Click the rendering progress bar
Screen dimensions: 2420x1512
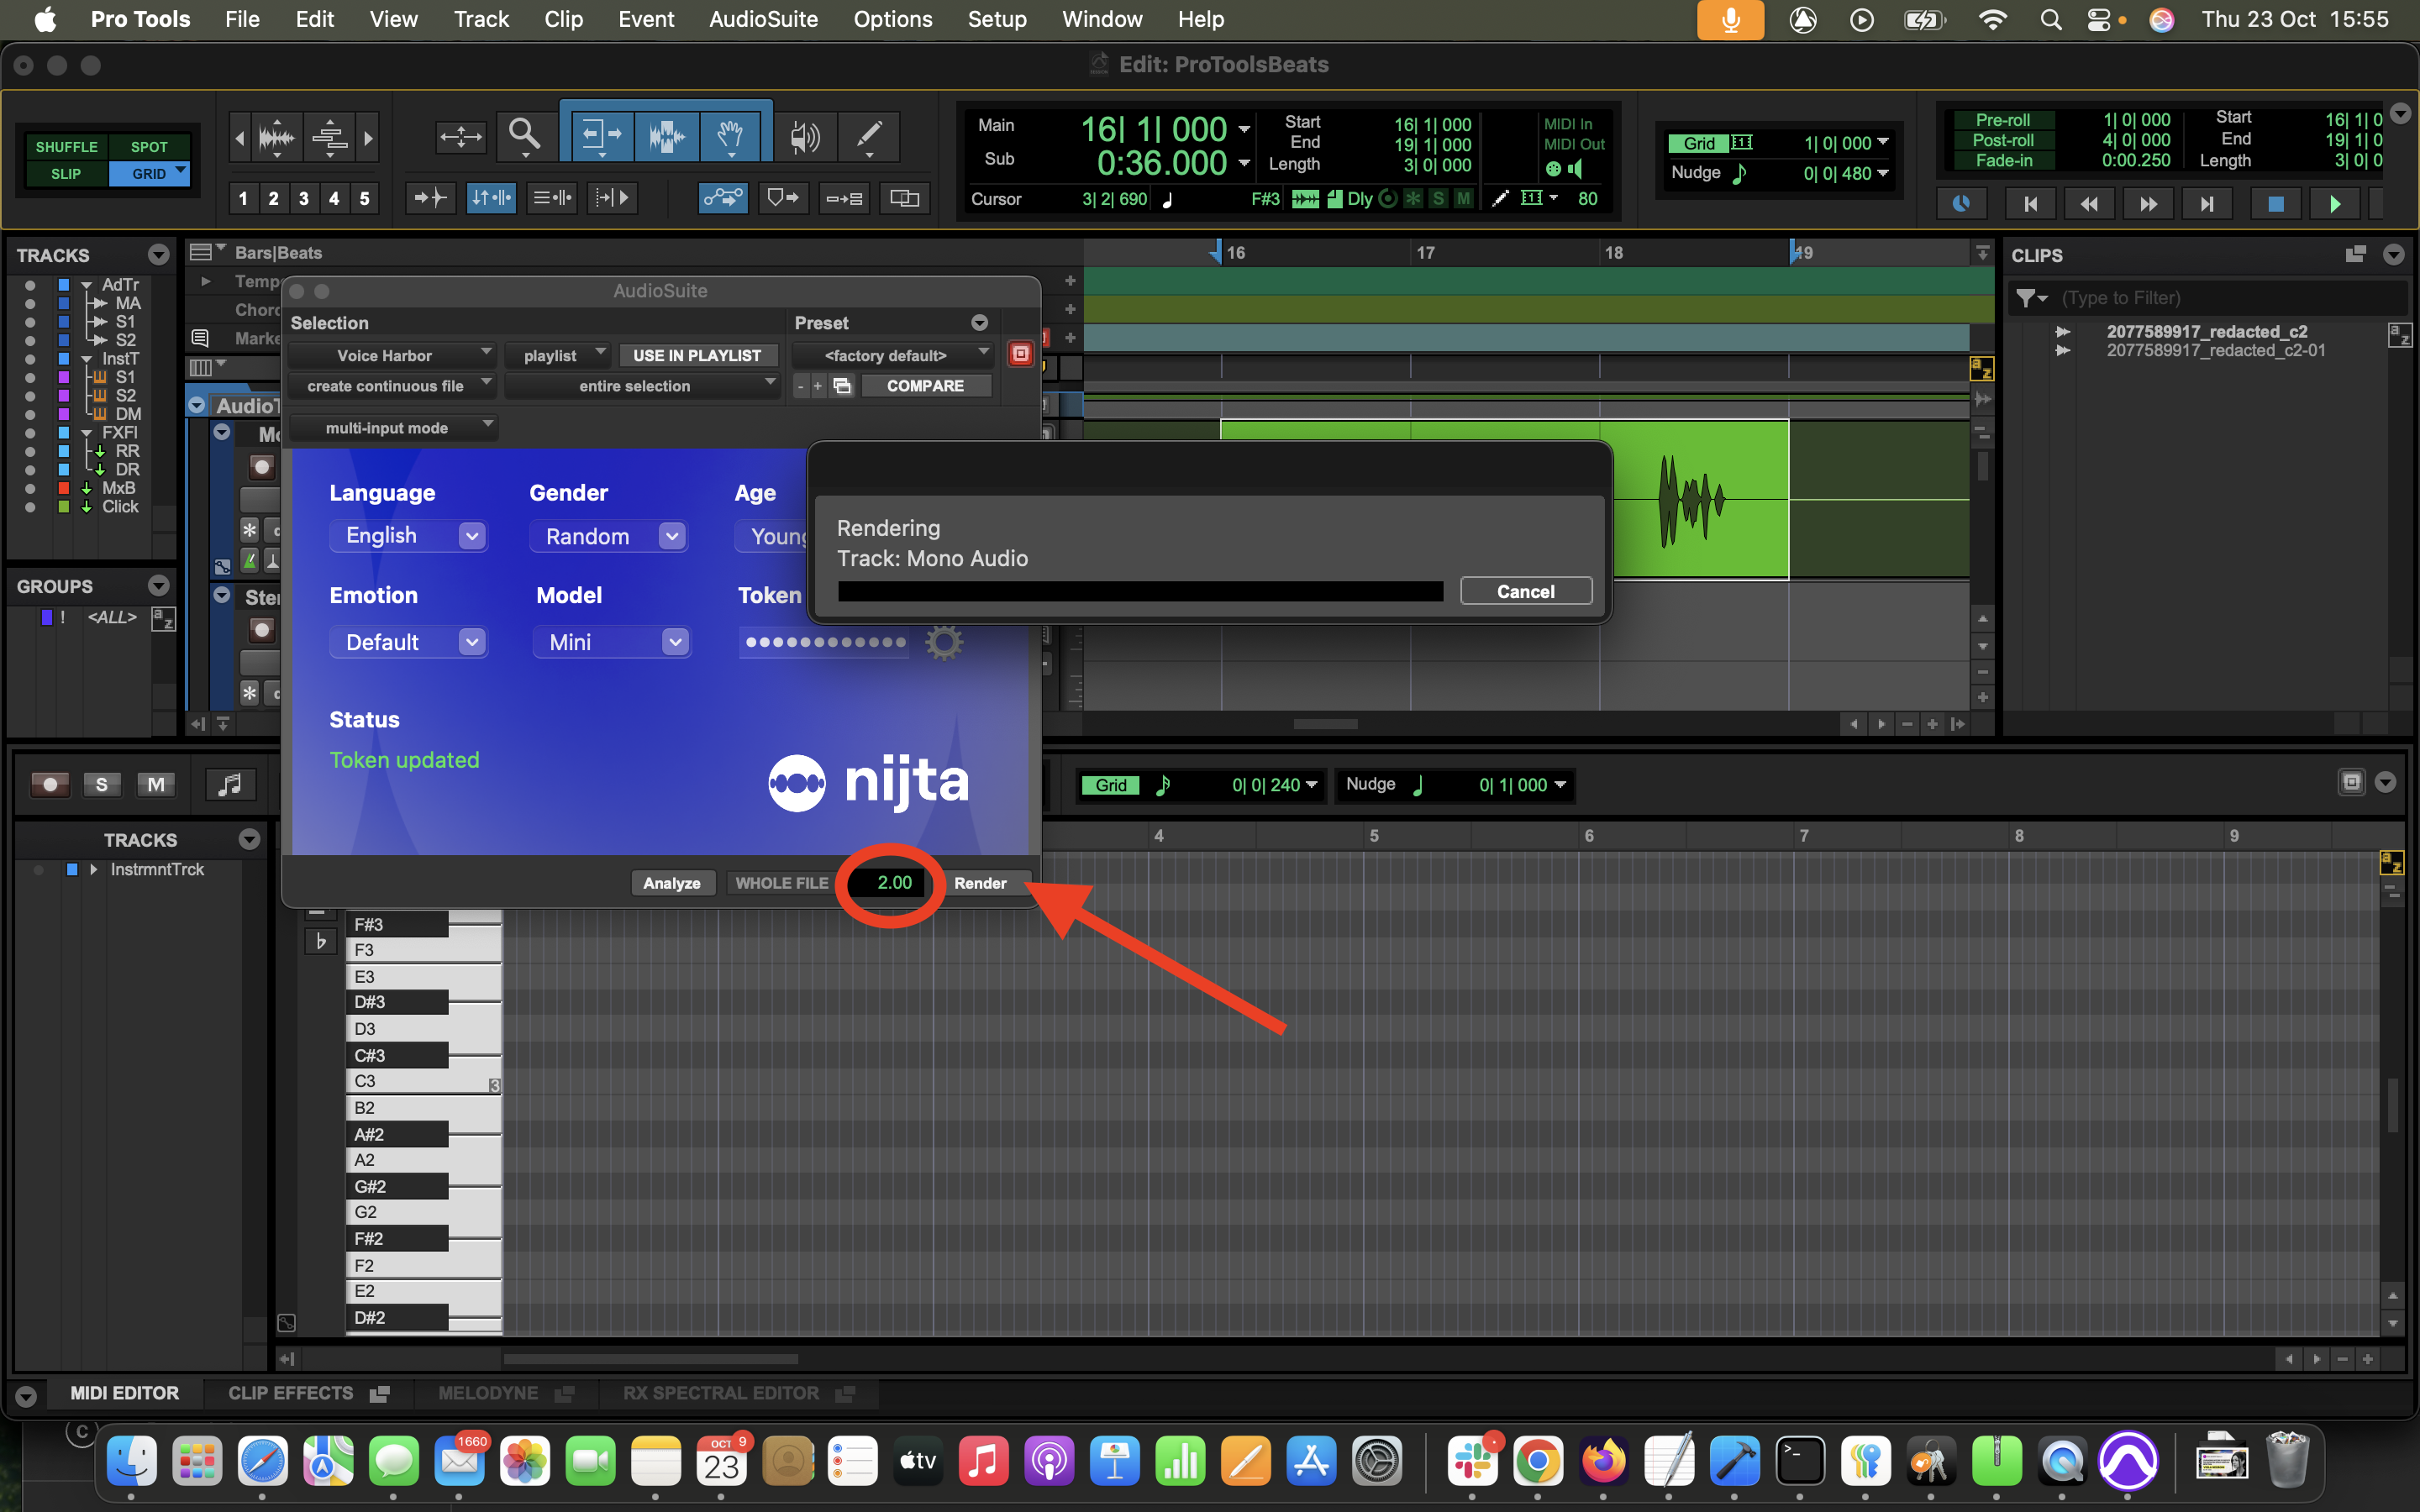1140,592
